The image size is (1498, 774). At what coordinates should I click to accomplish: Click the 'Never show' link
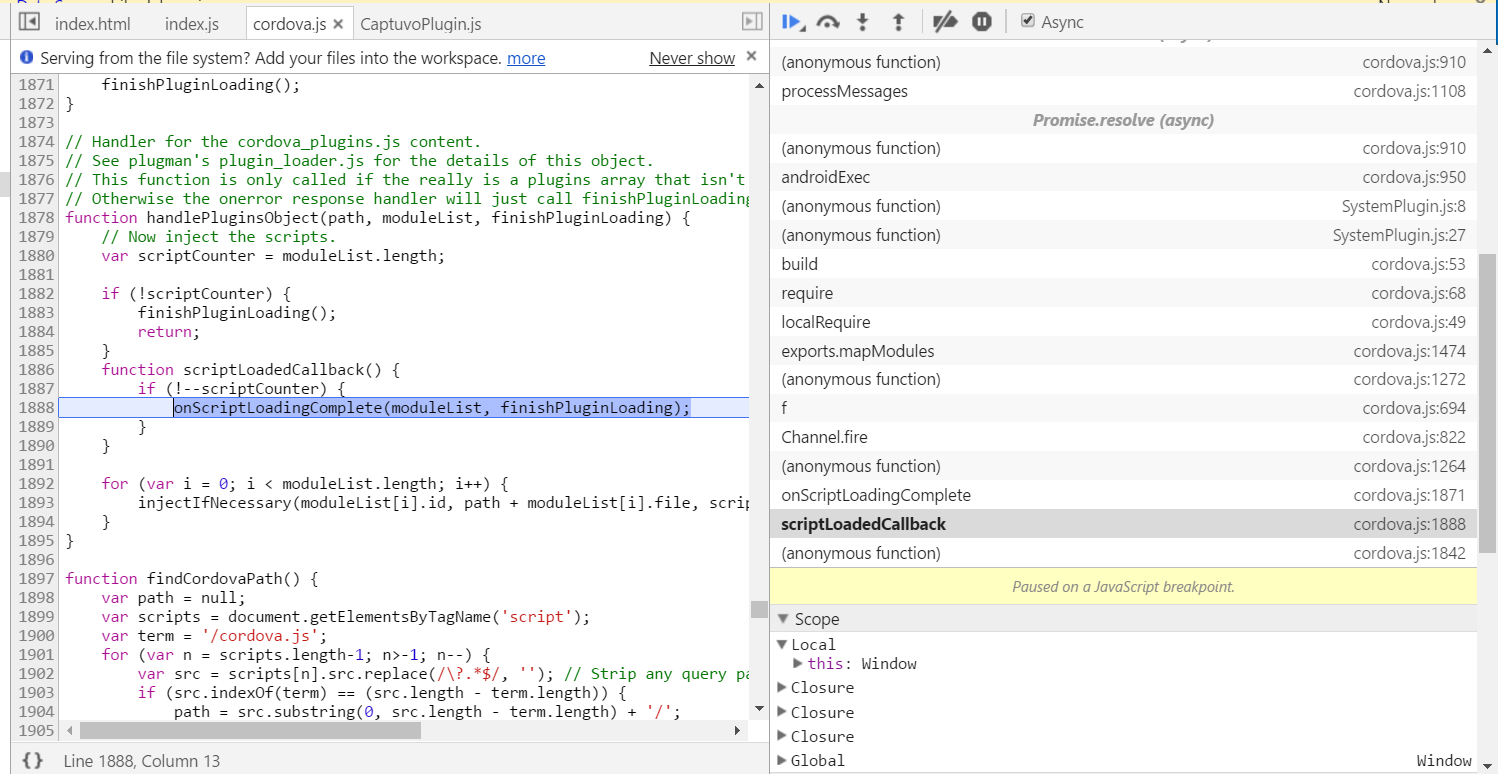click(x=692, y=58)
